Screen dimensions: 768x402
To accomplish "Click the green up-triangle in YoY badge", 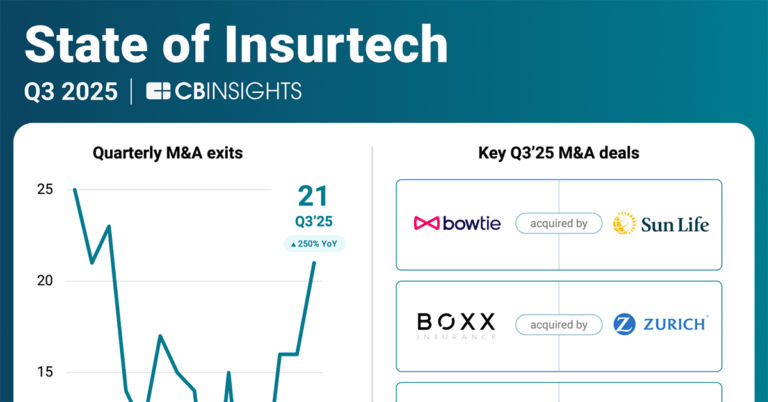I will pos(293,244).
